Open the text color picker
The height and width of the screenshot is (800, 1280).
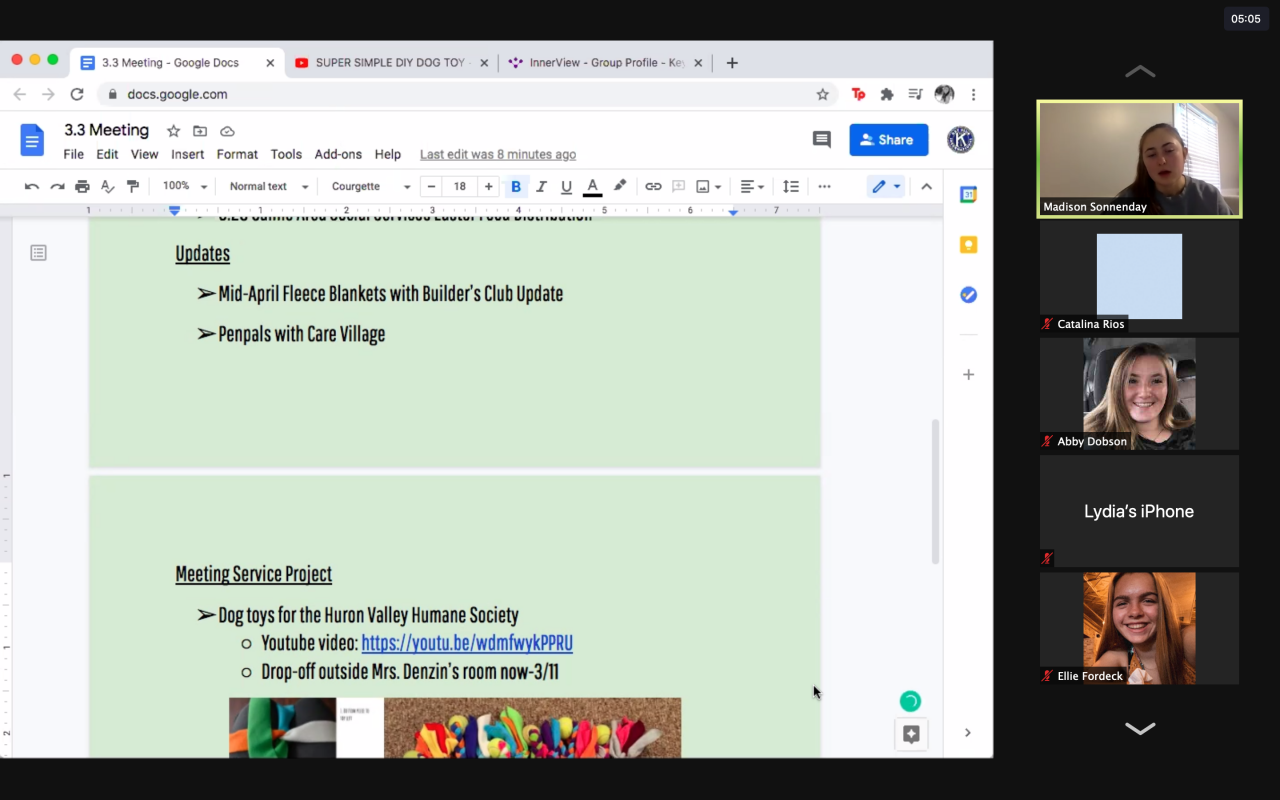pos(592,186)
